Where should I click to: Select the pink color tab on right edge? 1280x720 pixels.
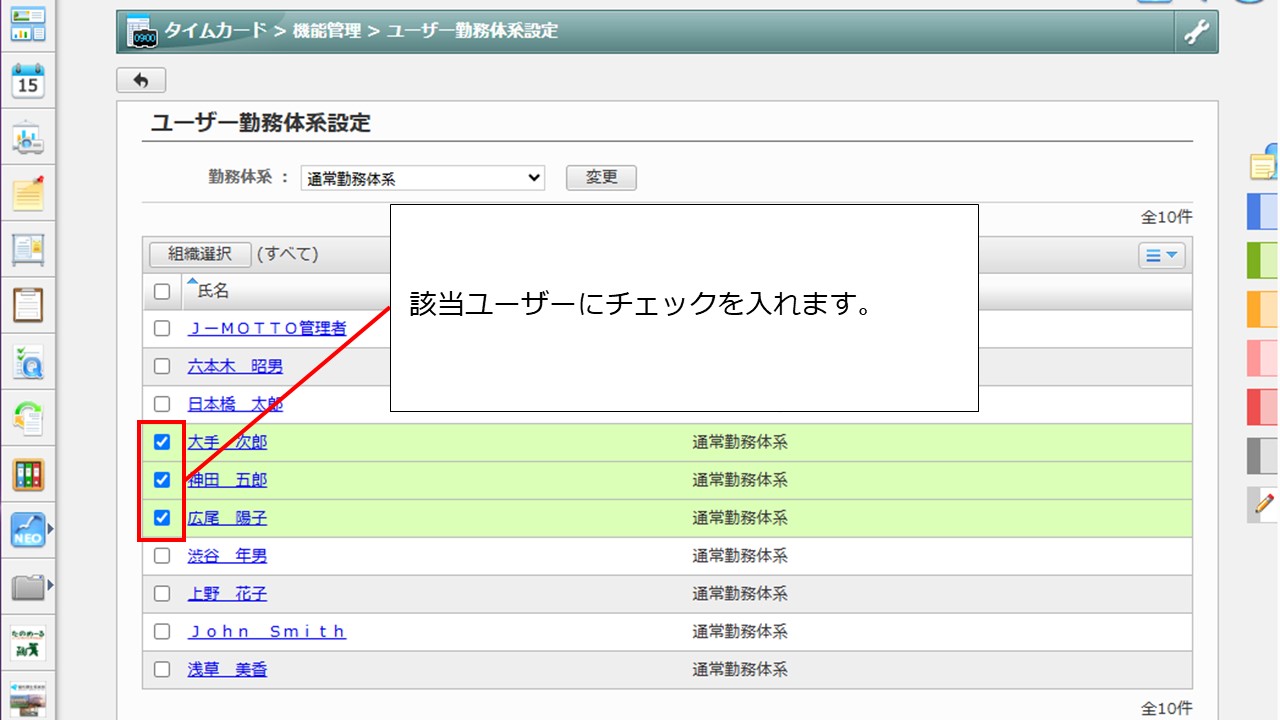click(x=1263, y=358)
